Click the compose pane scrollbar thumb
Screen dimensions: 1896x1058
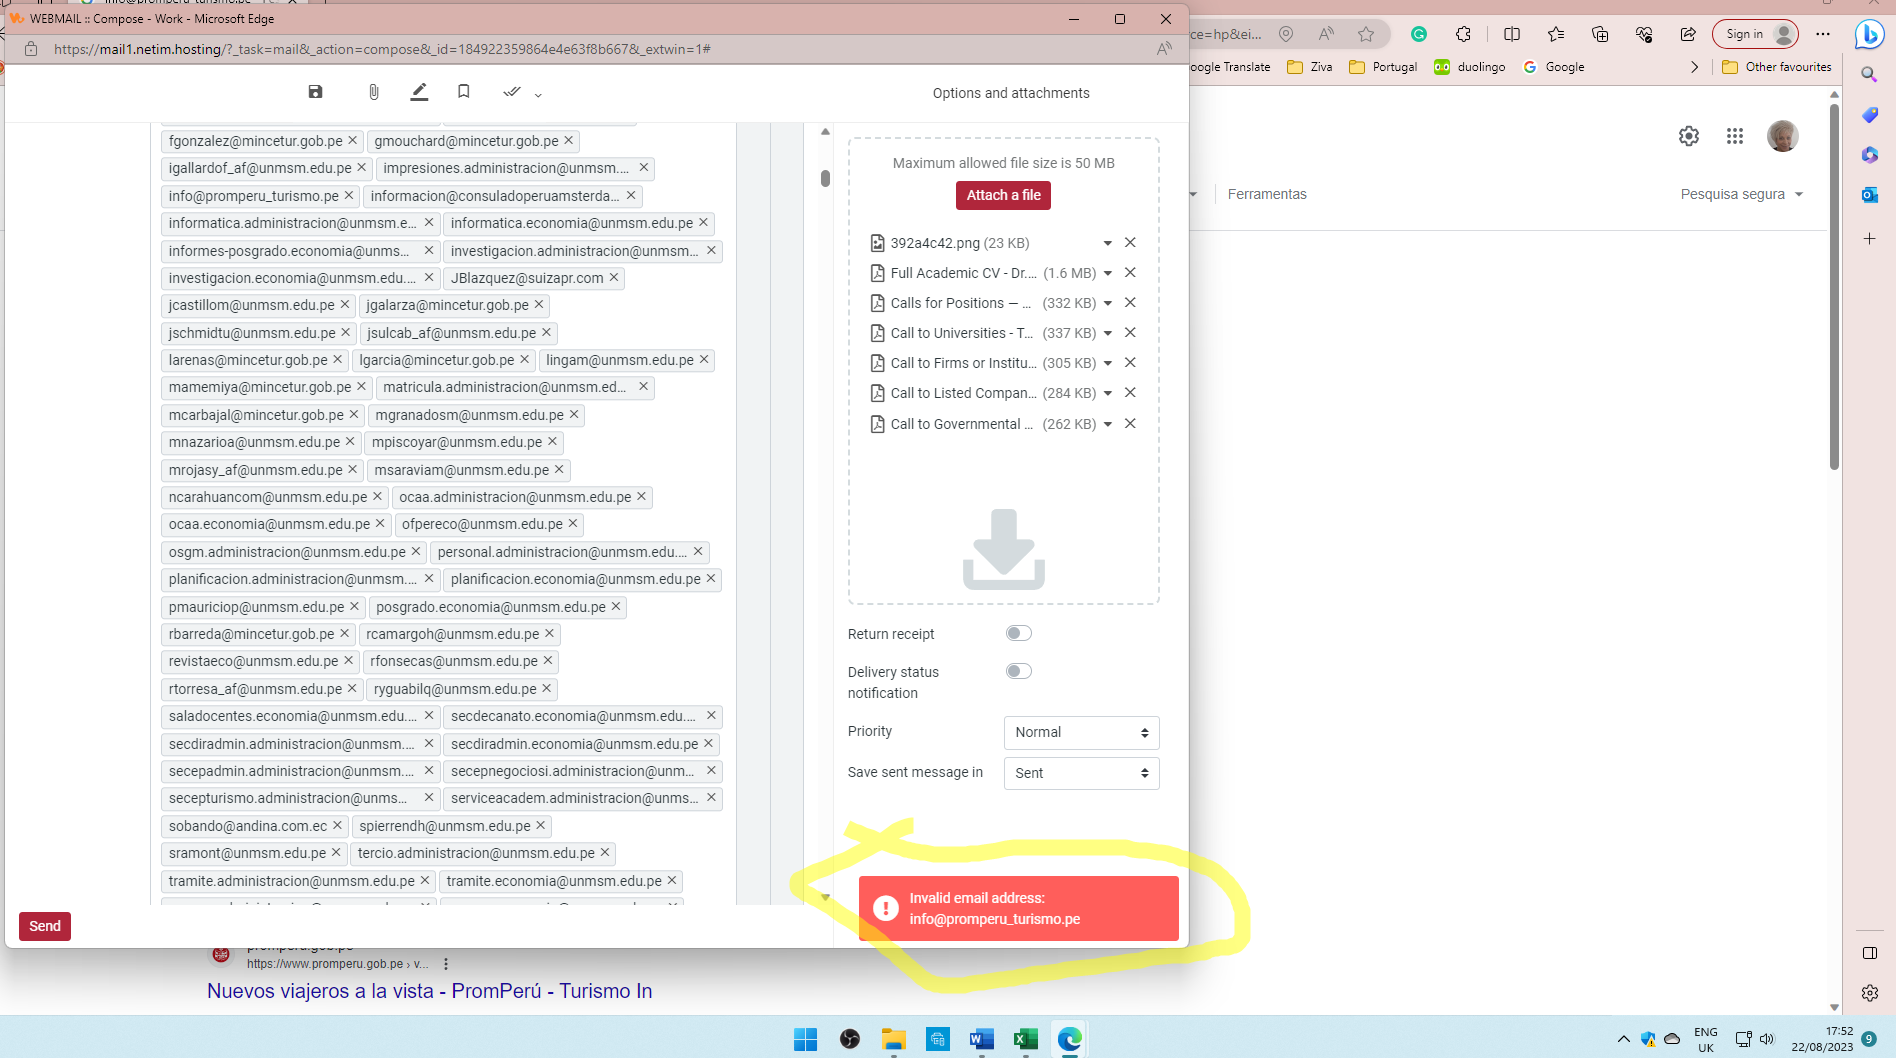point(825,178)
